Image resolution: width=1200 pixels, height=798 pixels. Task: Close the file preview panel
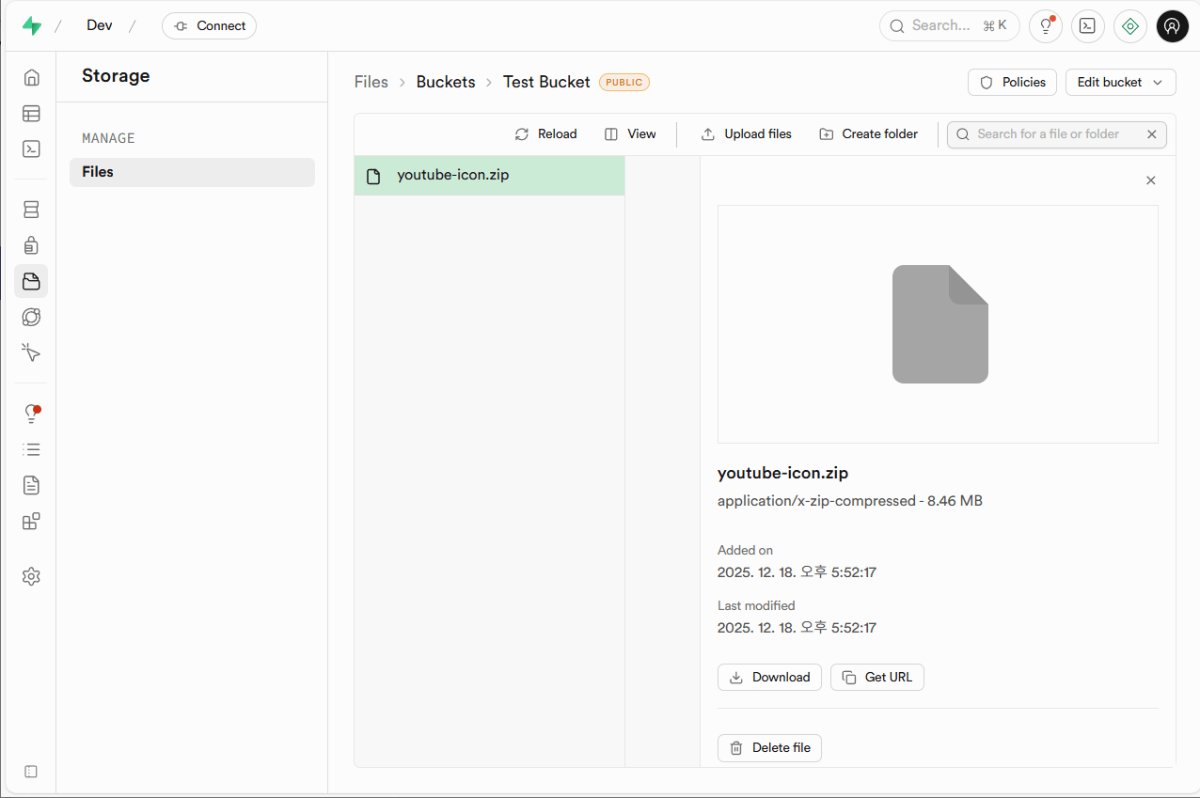(x=1150, y=181)
